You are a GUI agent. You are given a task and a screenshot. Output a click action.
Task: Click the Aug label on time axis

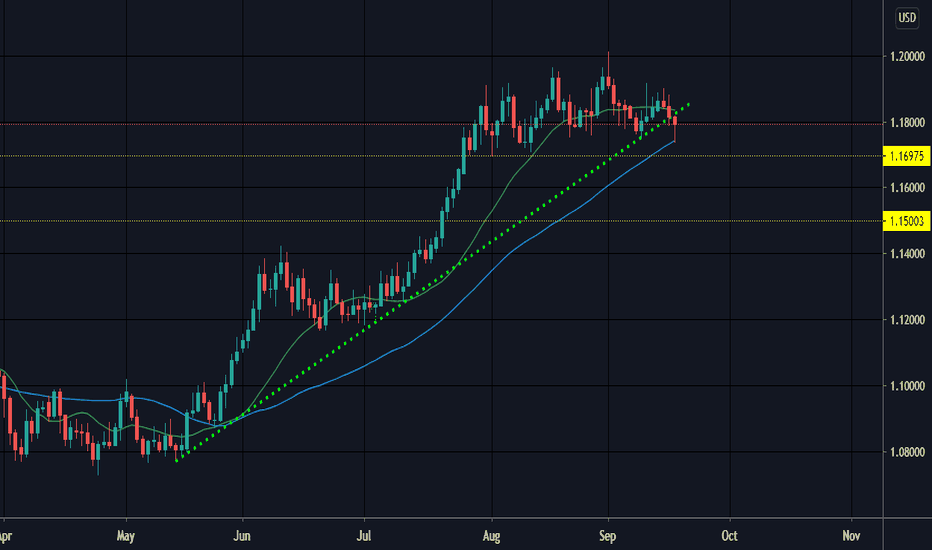tap(492, 536)
